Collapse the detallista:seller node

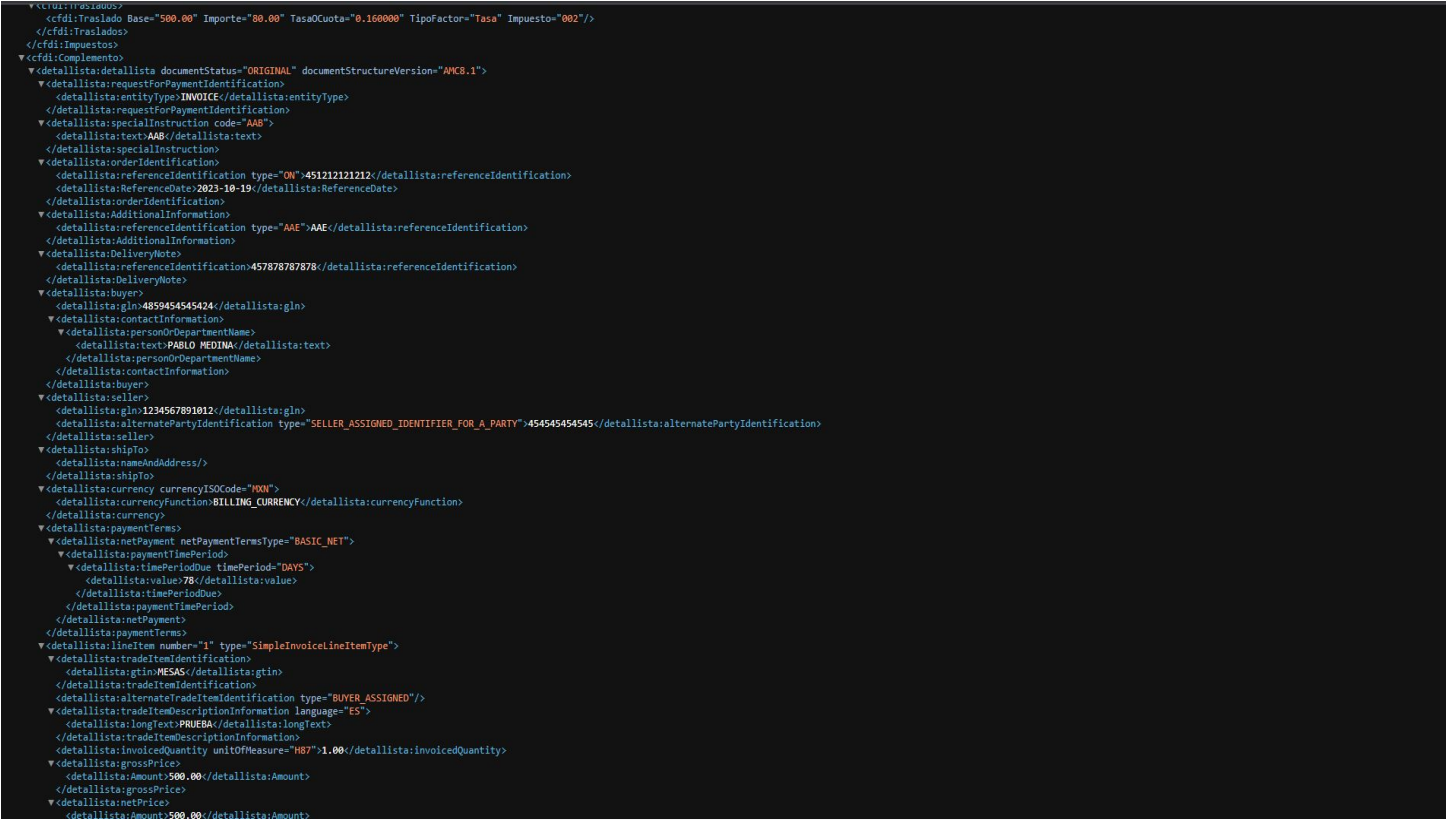[41, 397]
